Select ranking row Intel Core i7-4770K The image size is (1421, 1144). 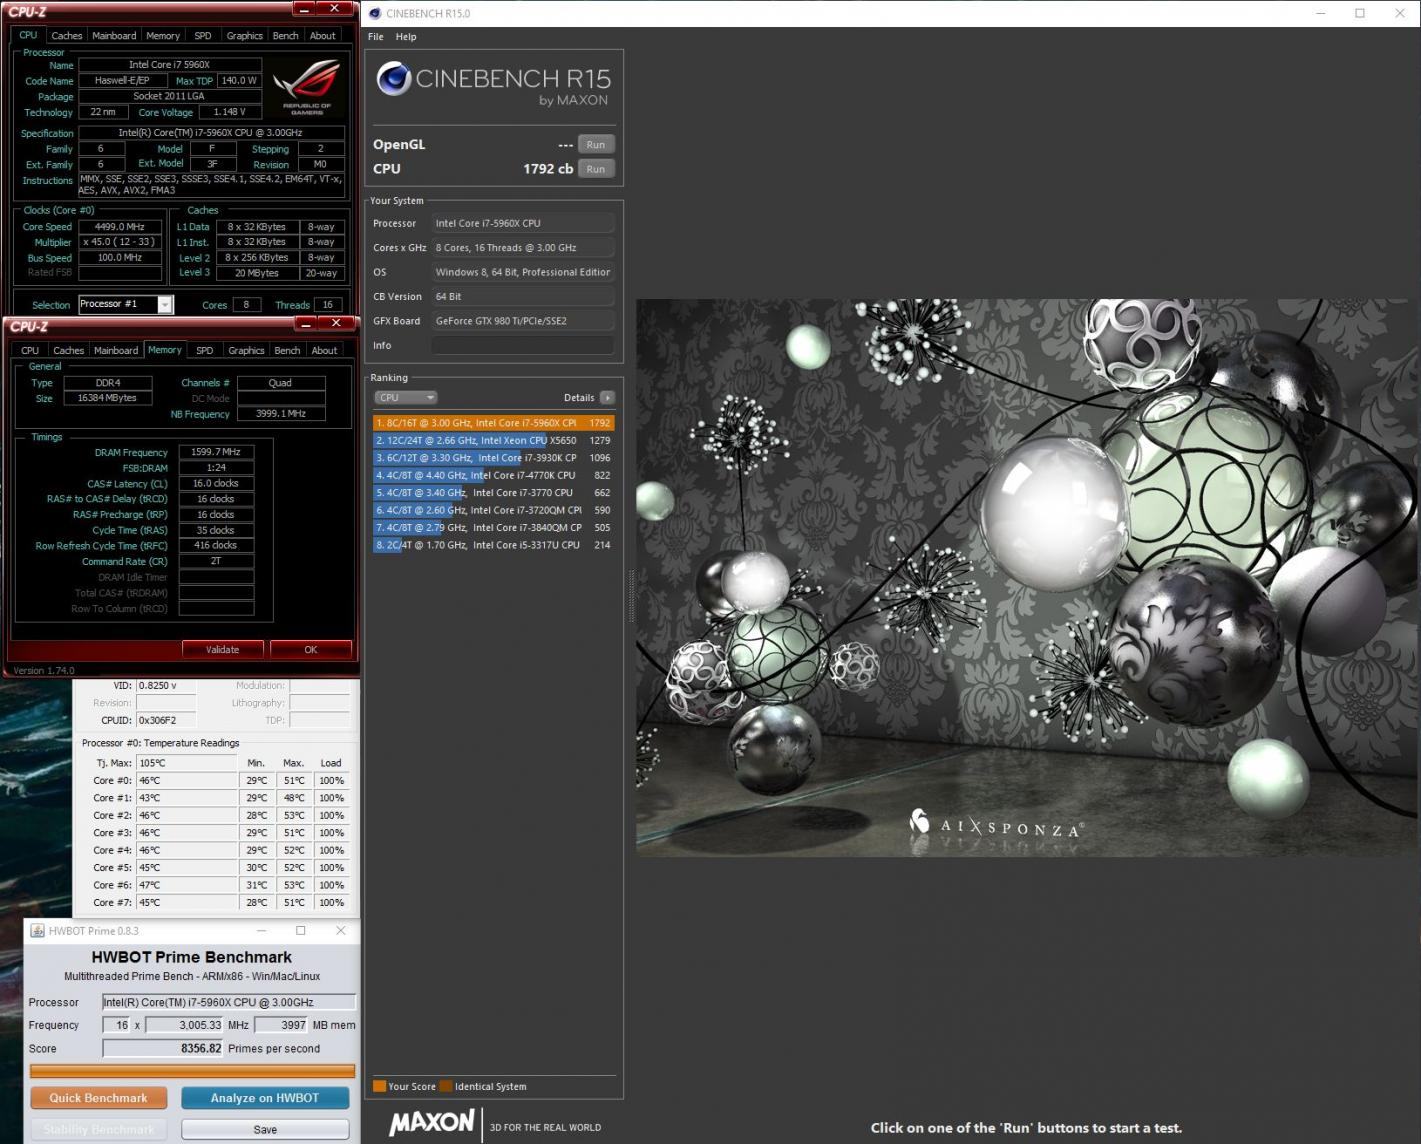point(493,475)
